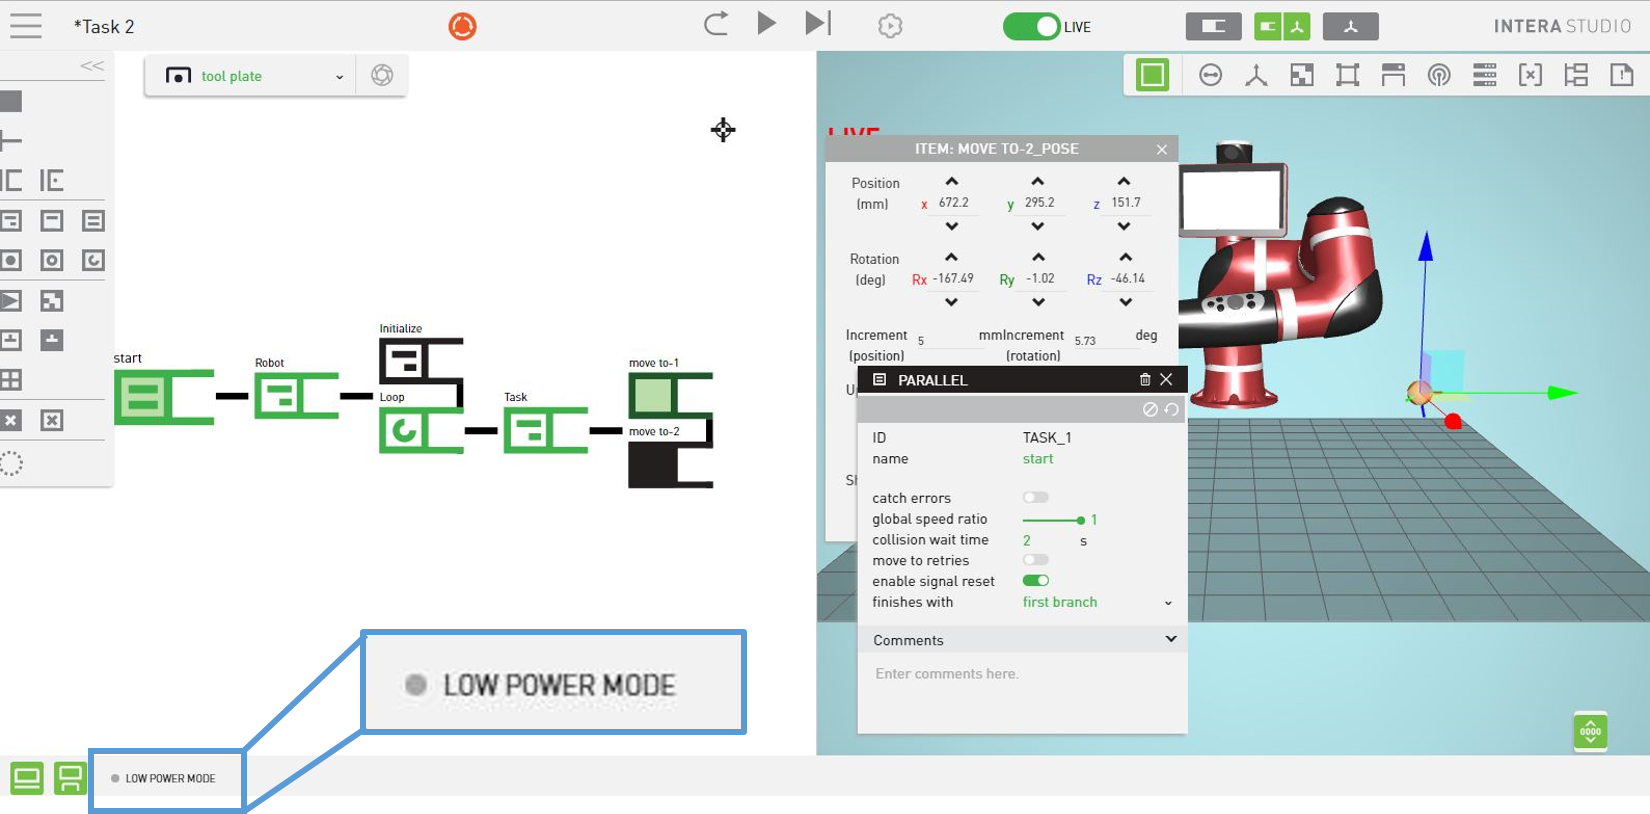Decrease the y position value
This screenshot has height=814, width=1650.
(x=1038, y=226)
